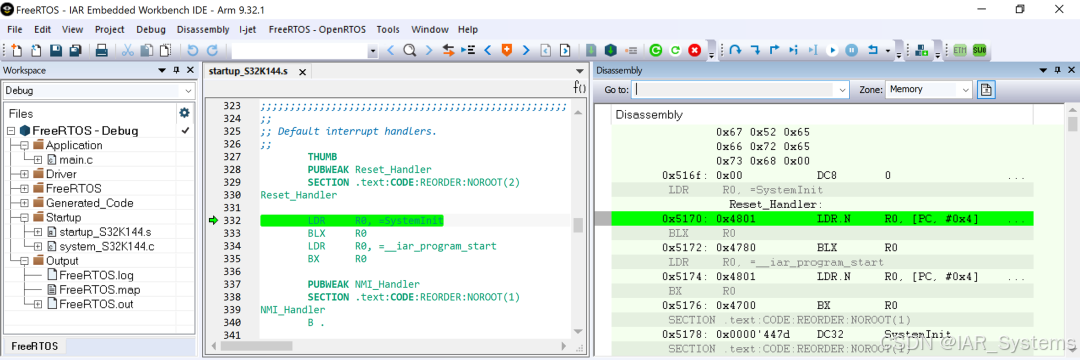Viewport: 1080px width, 360px height.
Task: Open the Disassembly menu
Action: [202, 30]
